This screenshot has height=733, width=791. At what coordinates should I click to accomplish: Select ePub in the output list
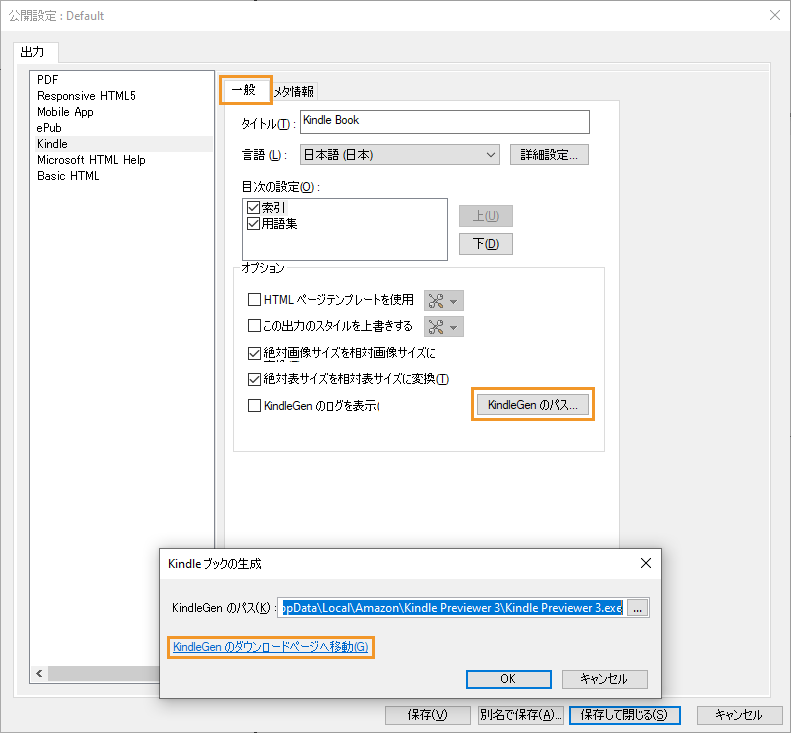click(49, 128)
